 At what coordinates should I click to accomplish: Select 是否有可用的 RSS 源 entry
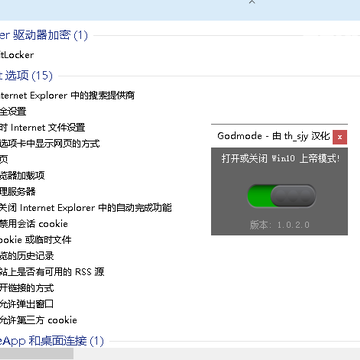[x=52, y=272]
